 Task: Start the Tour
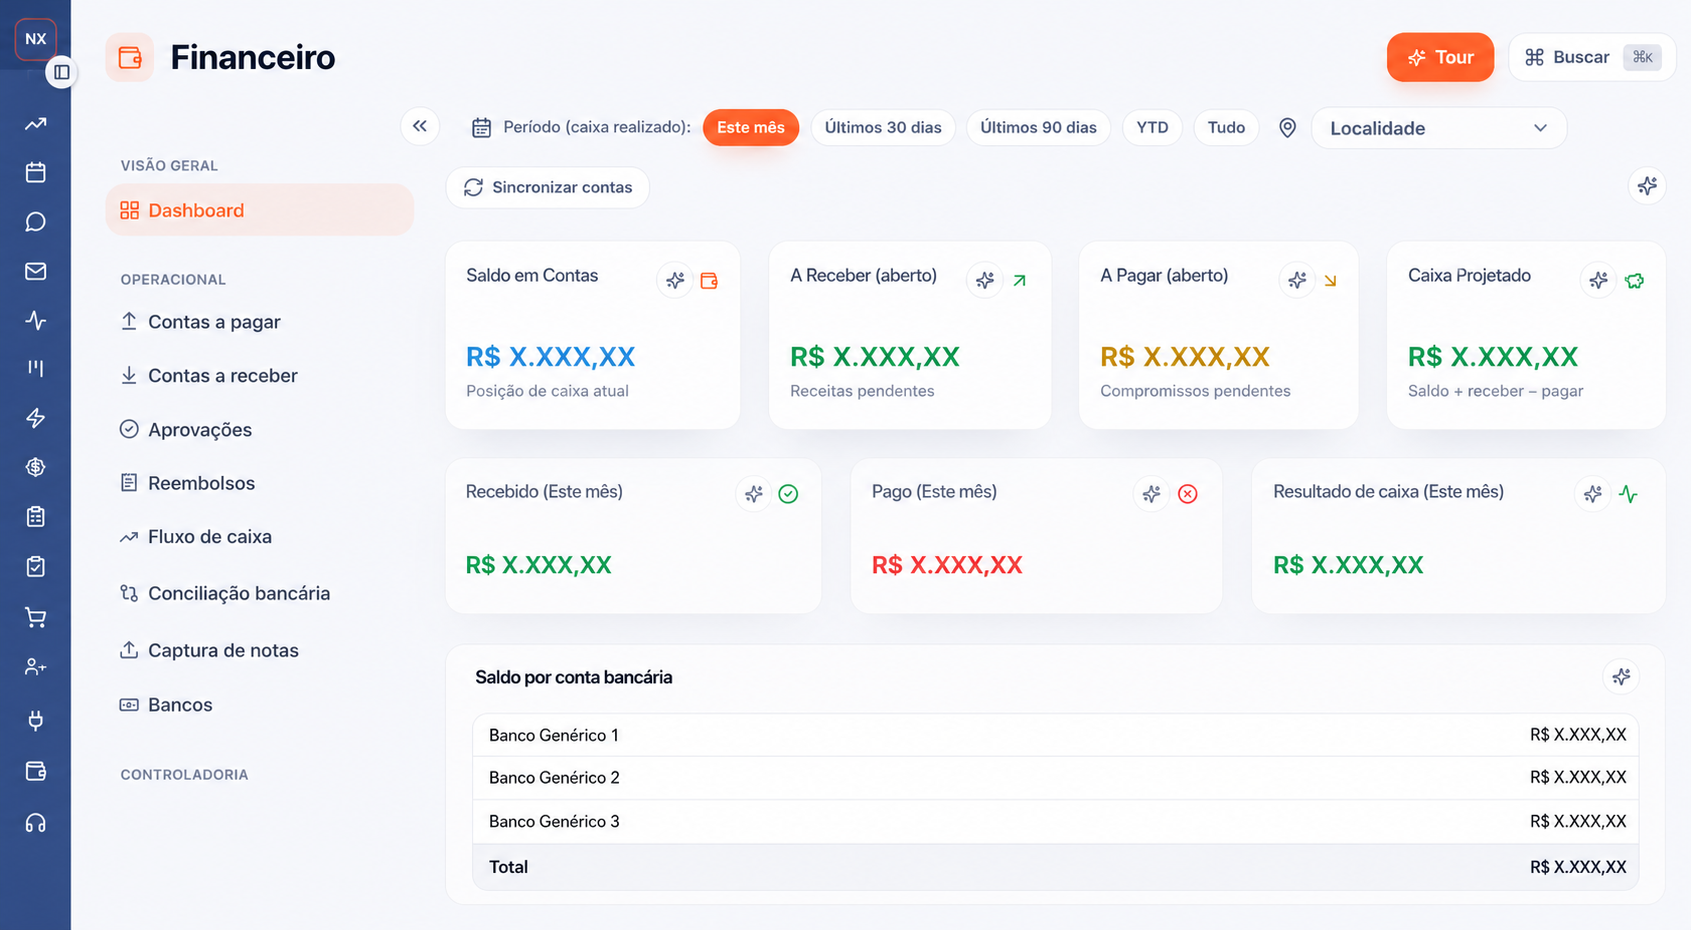point(1440,57)
